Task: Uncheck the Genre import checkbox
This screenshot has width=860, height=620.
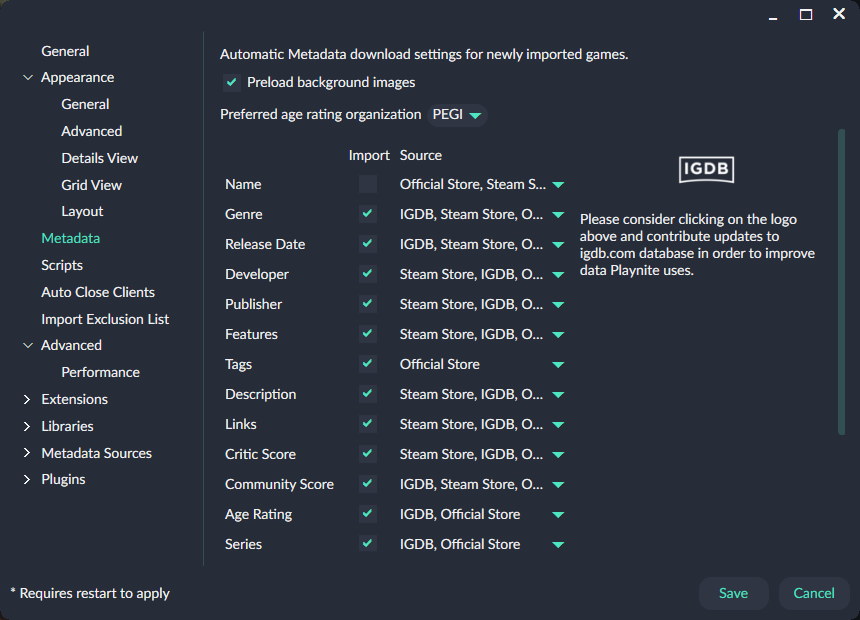Action: (x=367, y=213)
